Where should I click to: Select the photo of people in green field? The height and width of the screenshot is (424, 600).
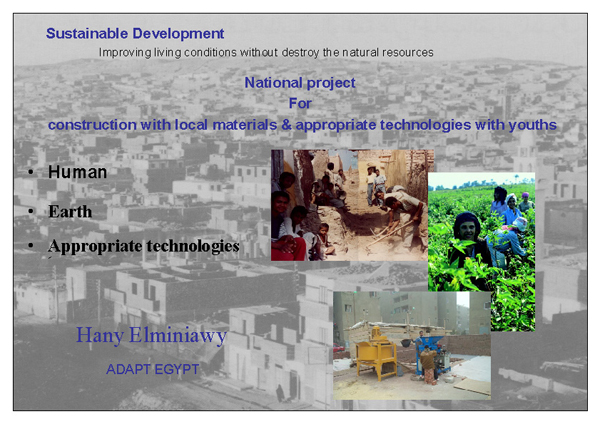pyautogui.click(x=480, y=252)
